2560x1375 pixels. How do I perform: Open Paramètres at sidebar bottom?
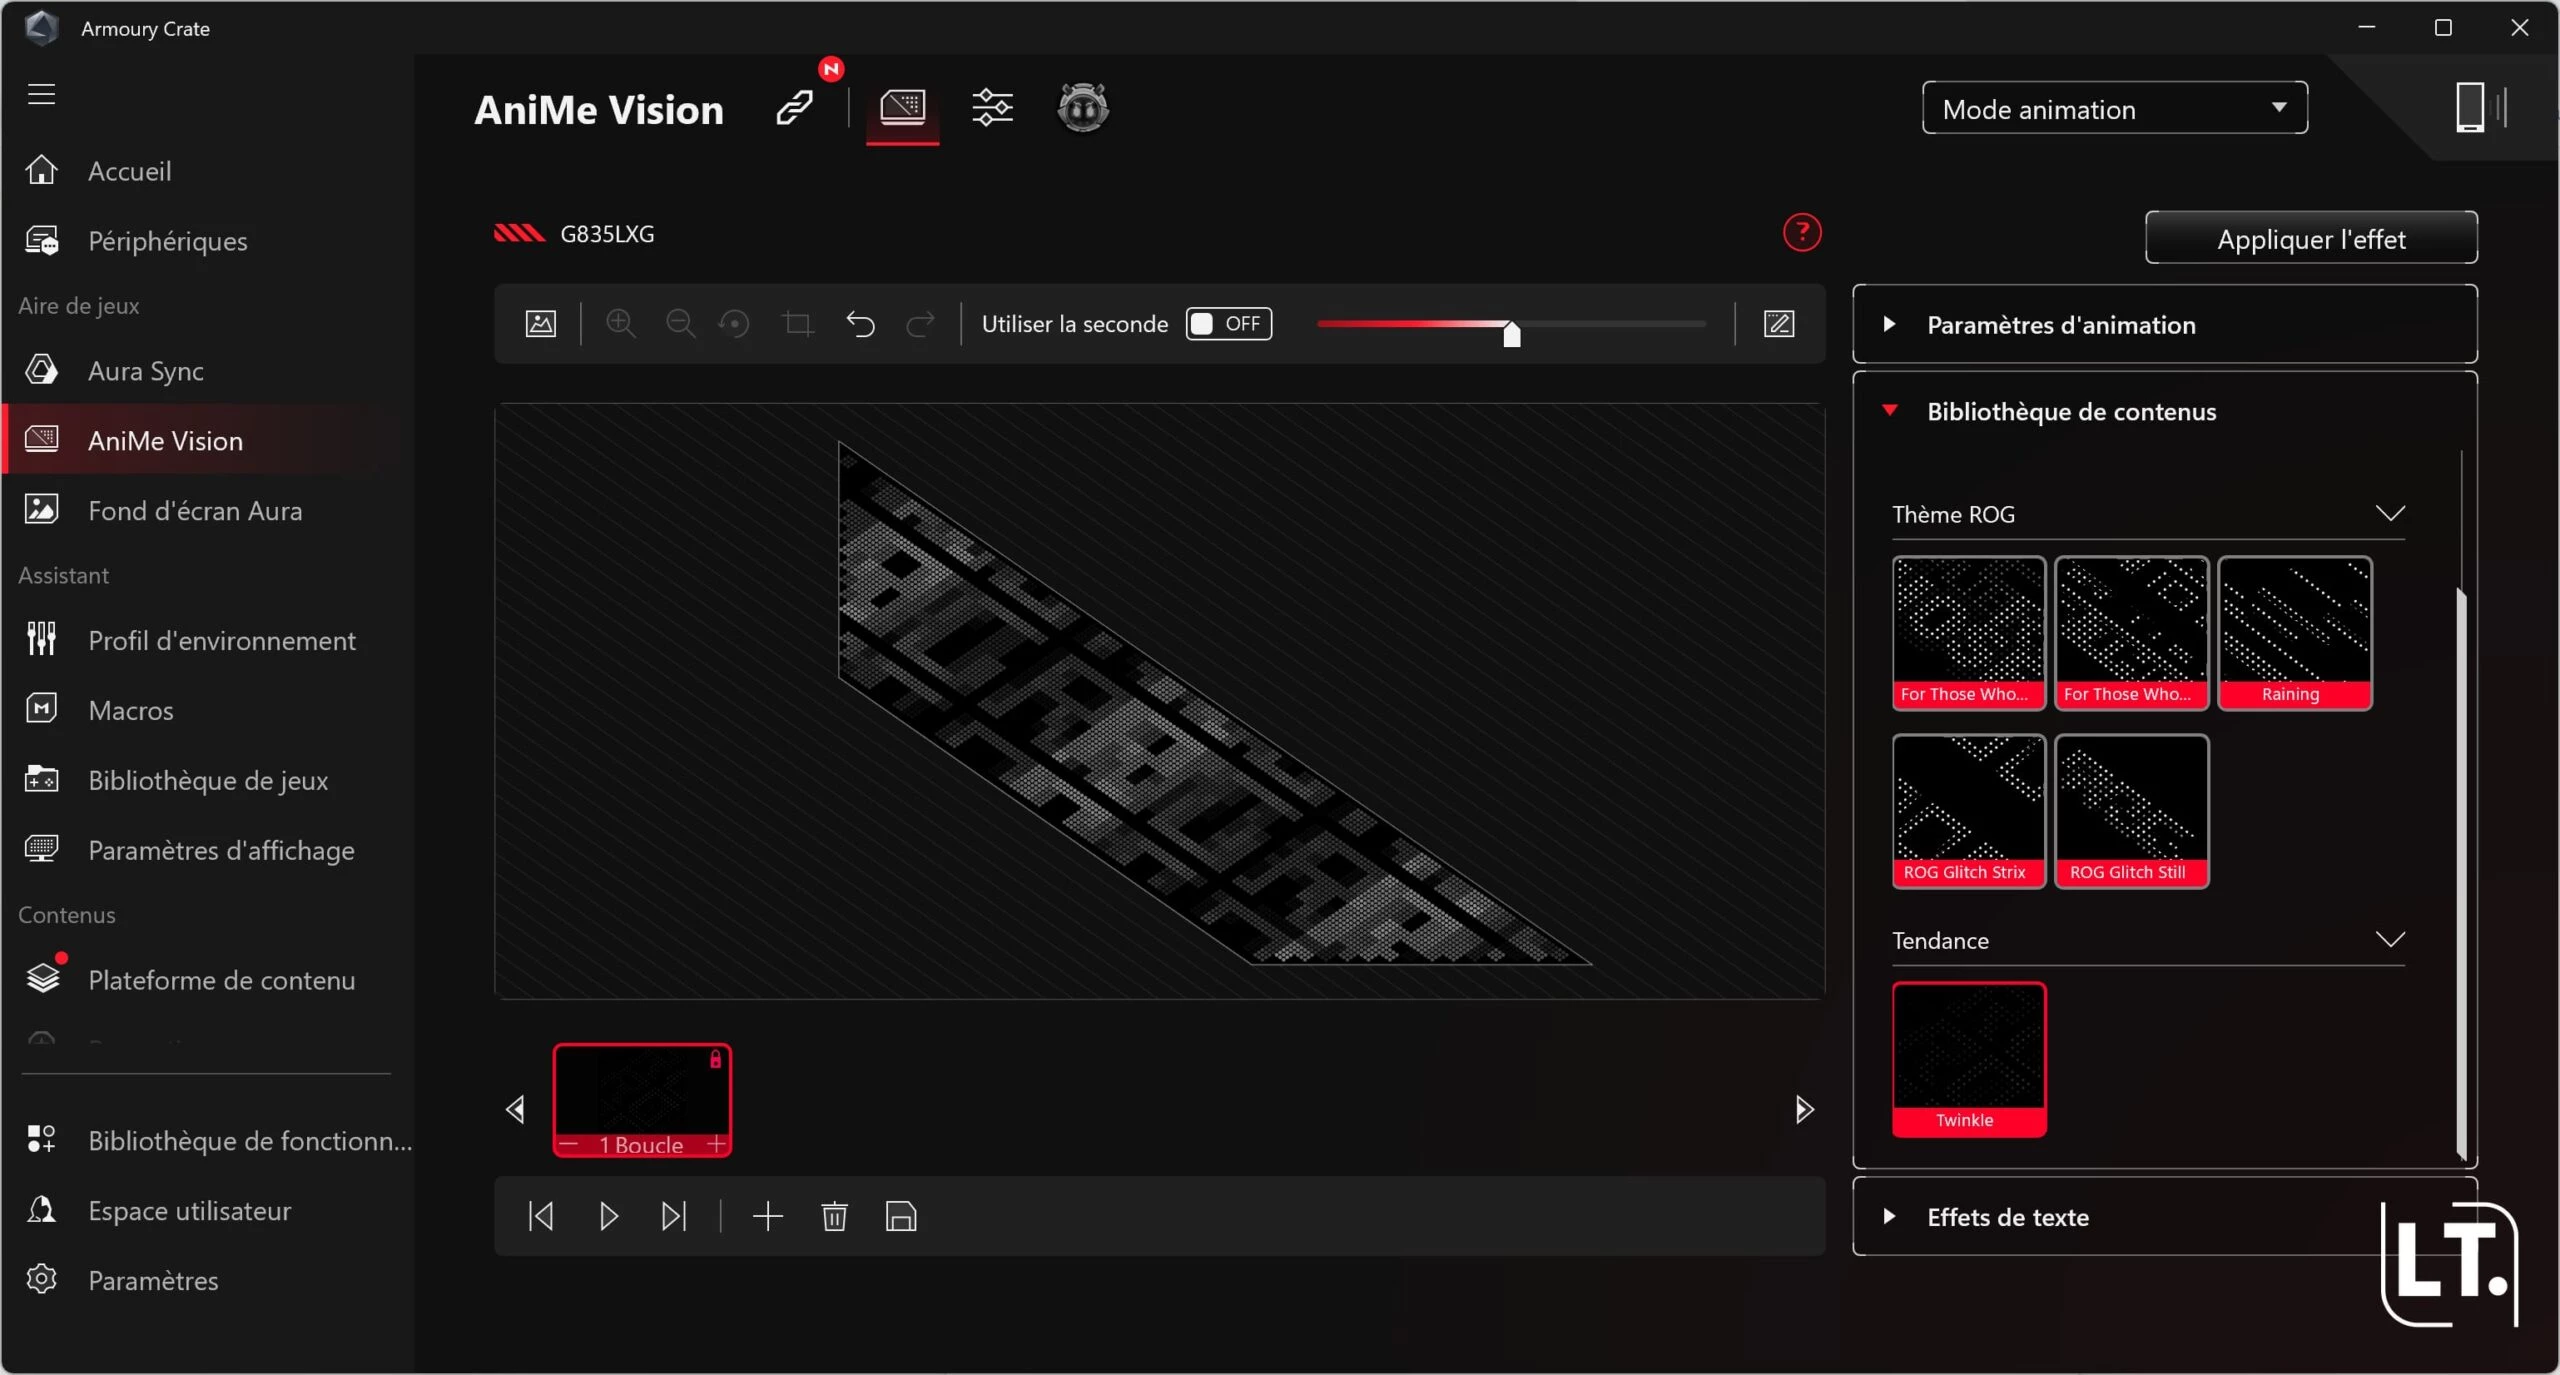[207, 1280]
